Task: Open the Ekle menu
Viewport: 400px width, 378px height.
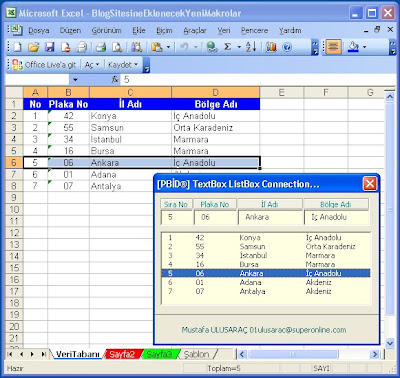Action: tap(139, 31)
